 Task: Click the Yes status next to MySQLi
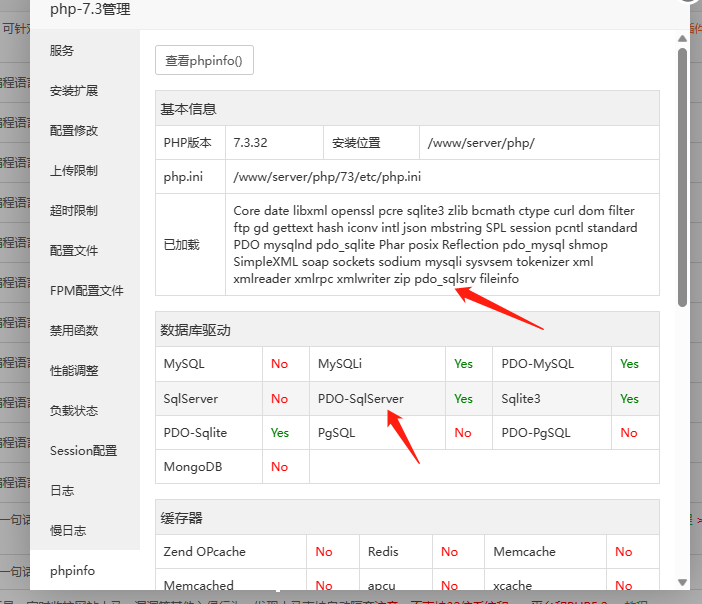(463, 364)
